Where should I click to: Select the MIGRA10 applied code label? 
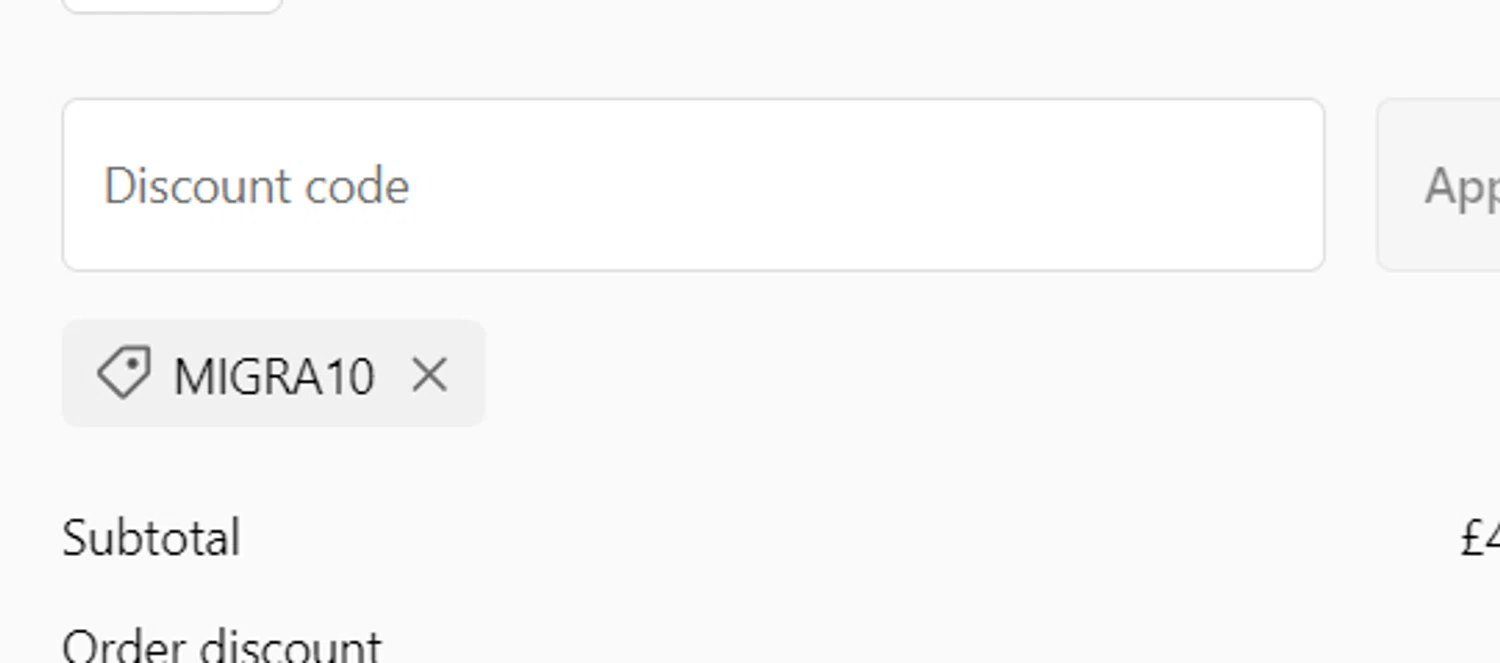(x=273, y=377)
